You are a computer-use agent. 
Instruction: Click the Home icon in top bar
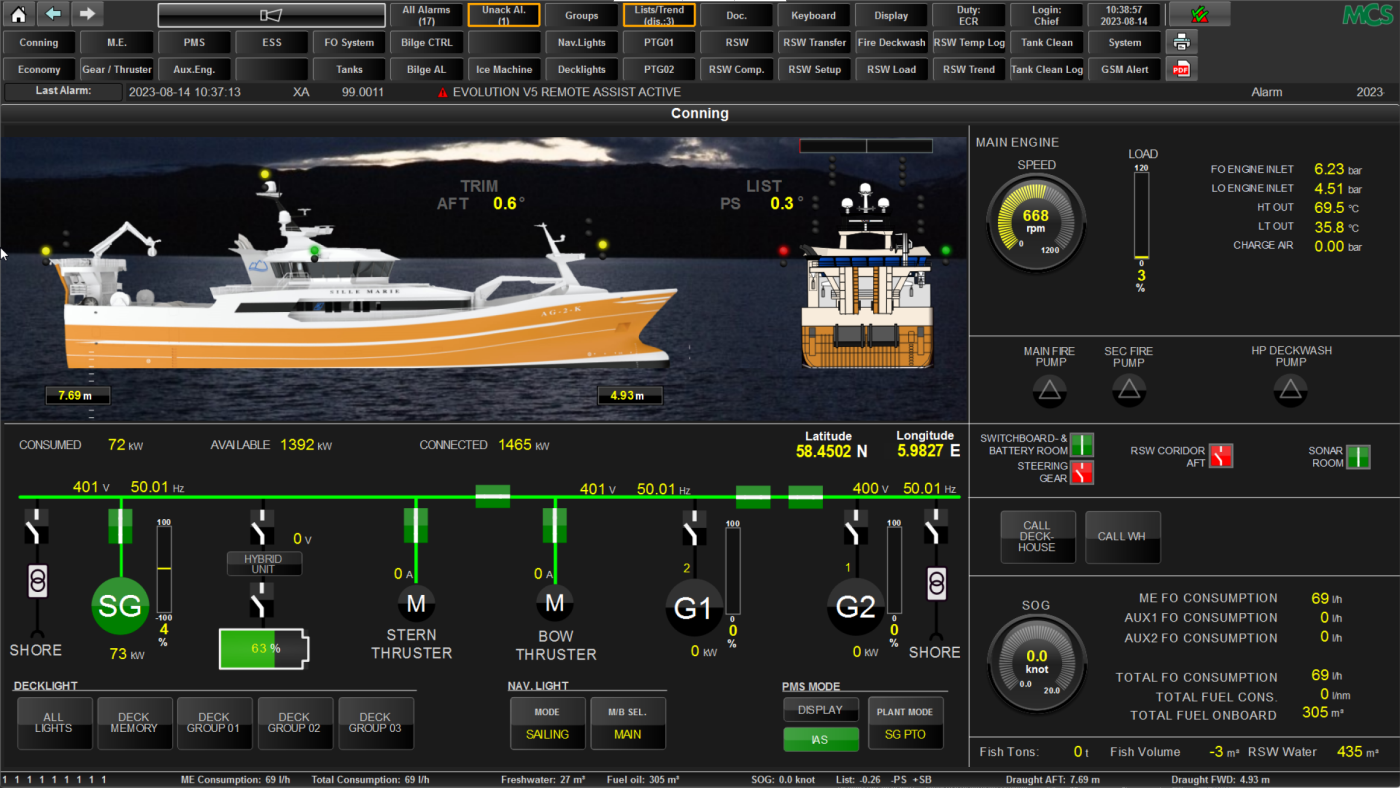click(x=19, y=14)
